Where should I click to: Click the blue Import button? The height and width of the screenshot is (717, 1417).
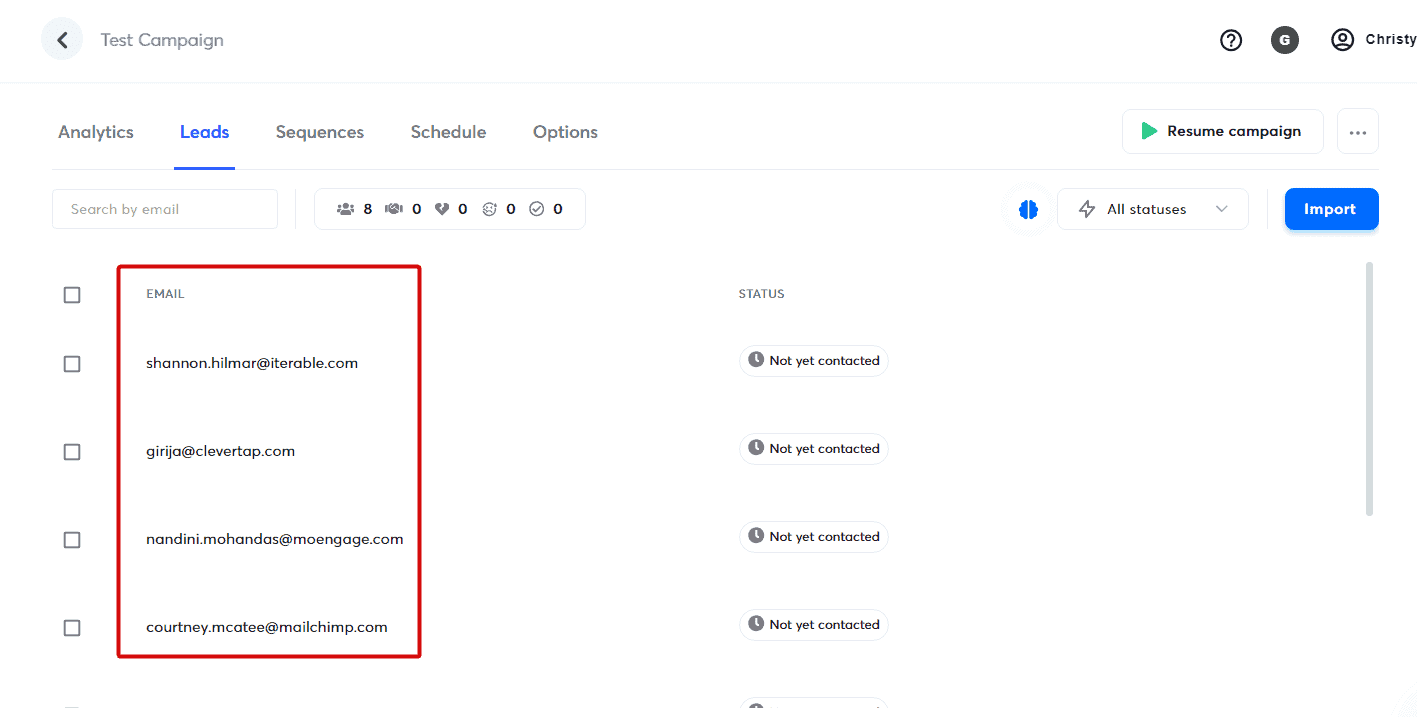tap(1330, 209)
